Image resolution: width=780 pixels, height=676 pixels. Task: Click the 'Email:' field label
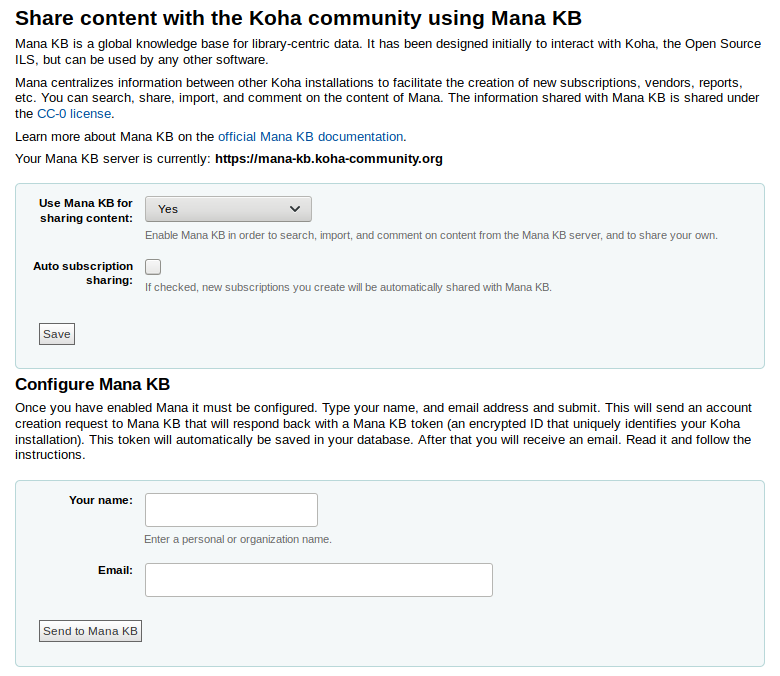115,570
